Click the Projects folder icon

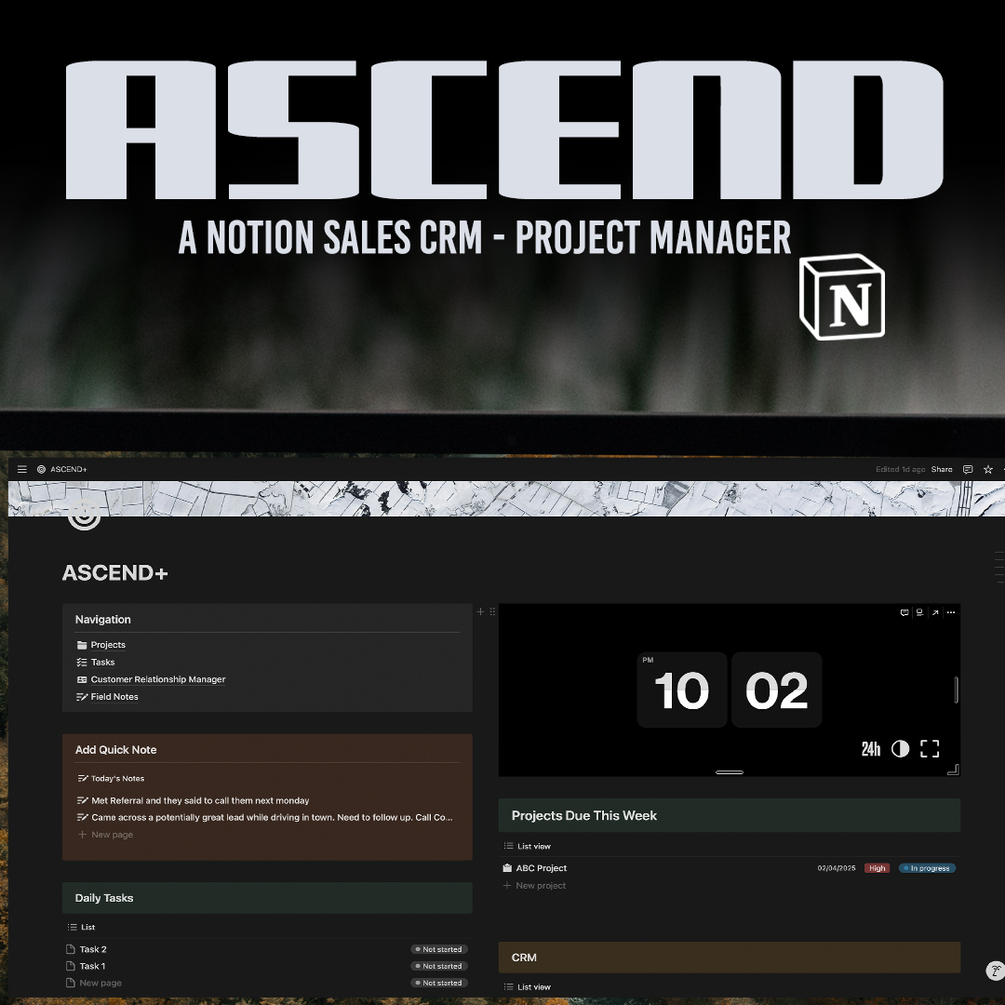[81, 645]
